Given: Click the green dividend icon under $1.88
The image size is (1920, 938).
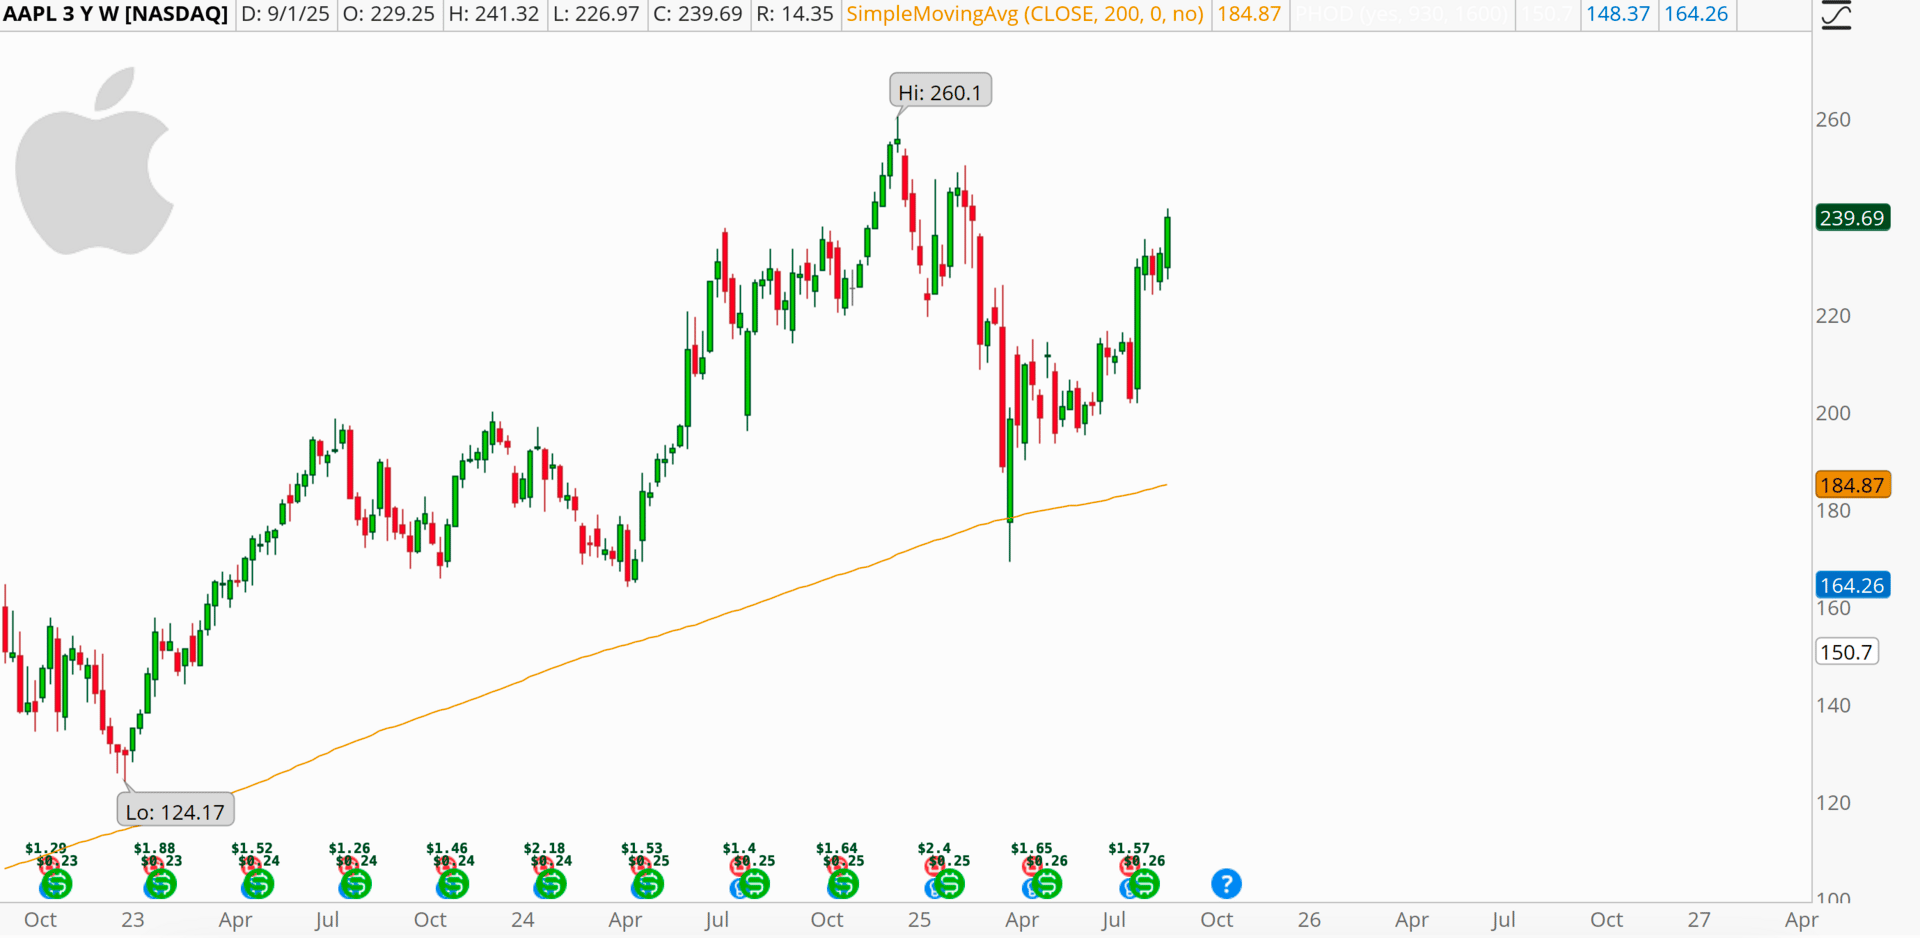Looking at the screenshot, I should pyautogui.click(x=161, y=884).
